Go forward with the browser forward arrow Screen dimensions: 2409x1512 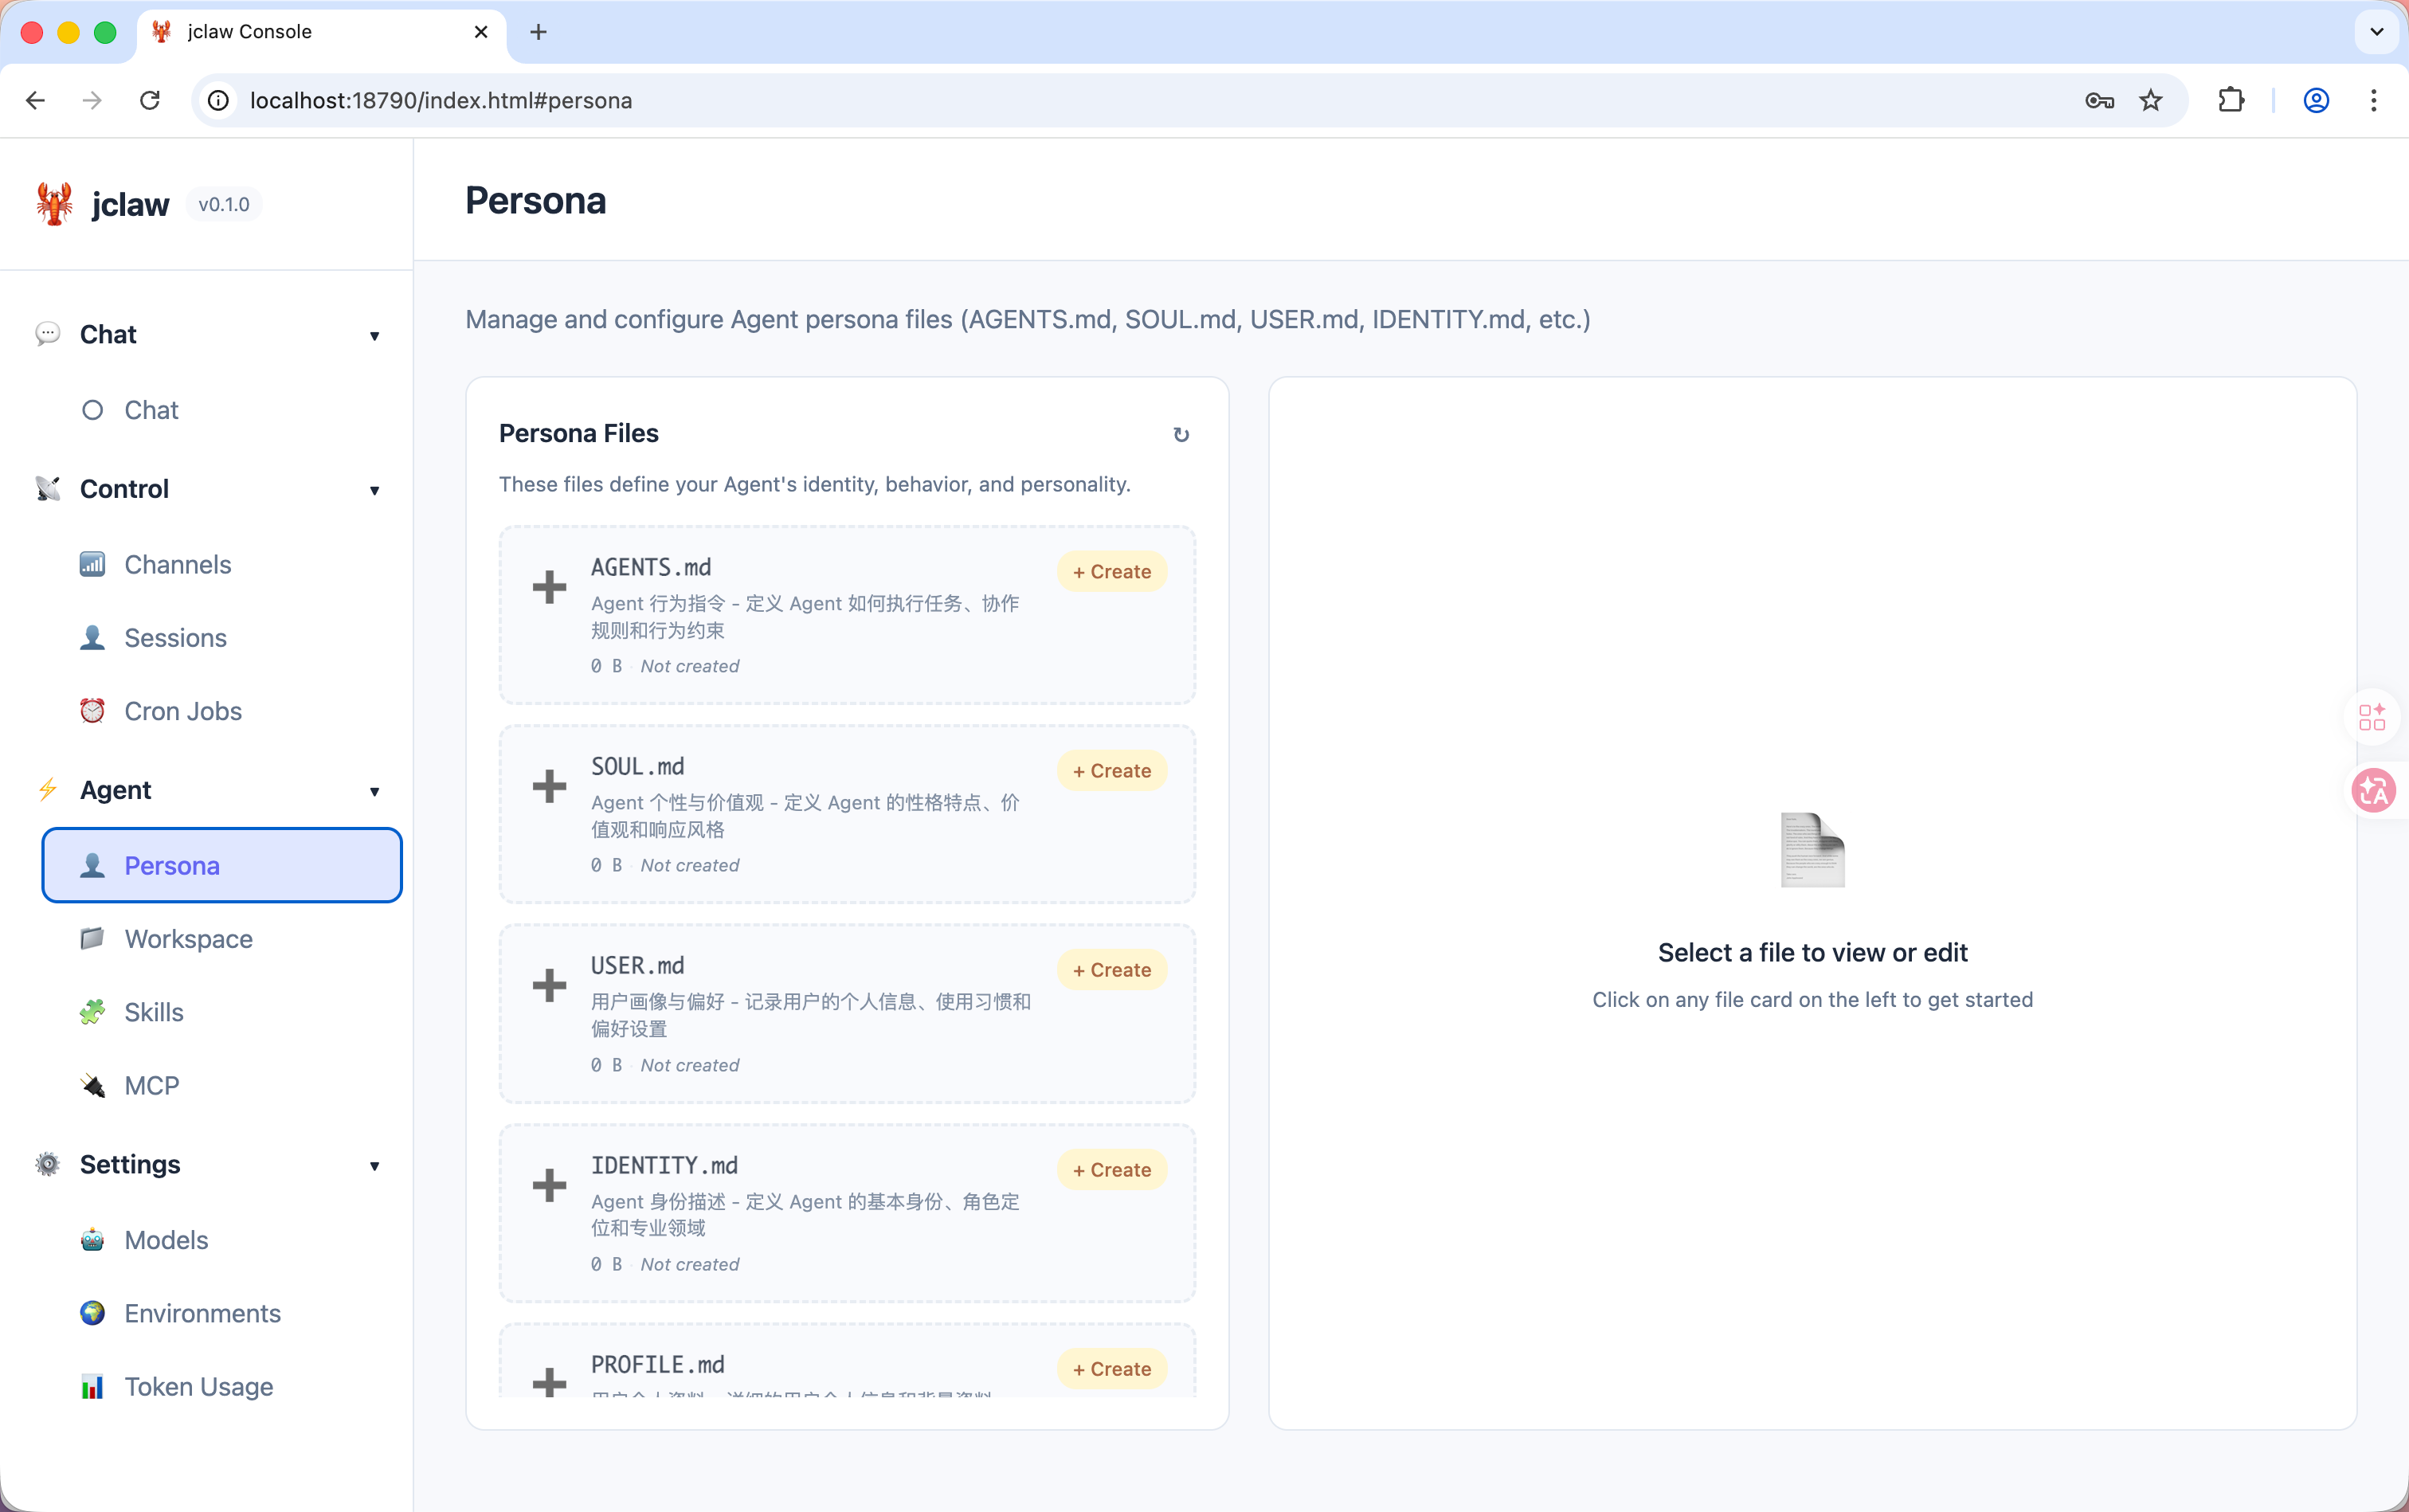[92, 100]
